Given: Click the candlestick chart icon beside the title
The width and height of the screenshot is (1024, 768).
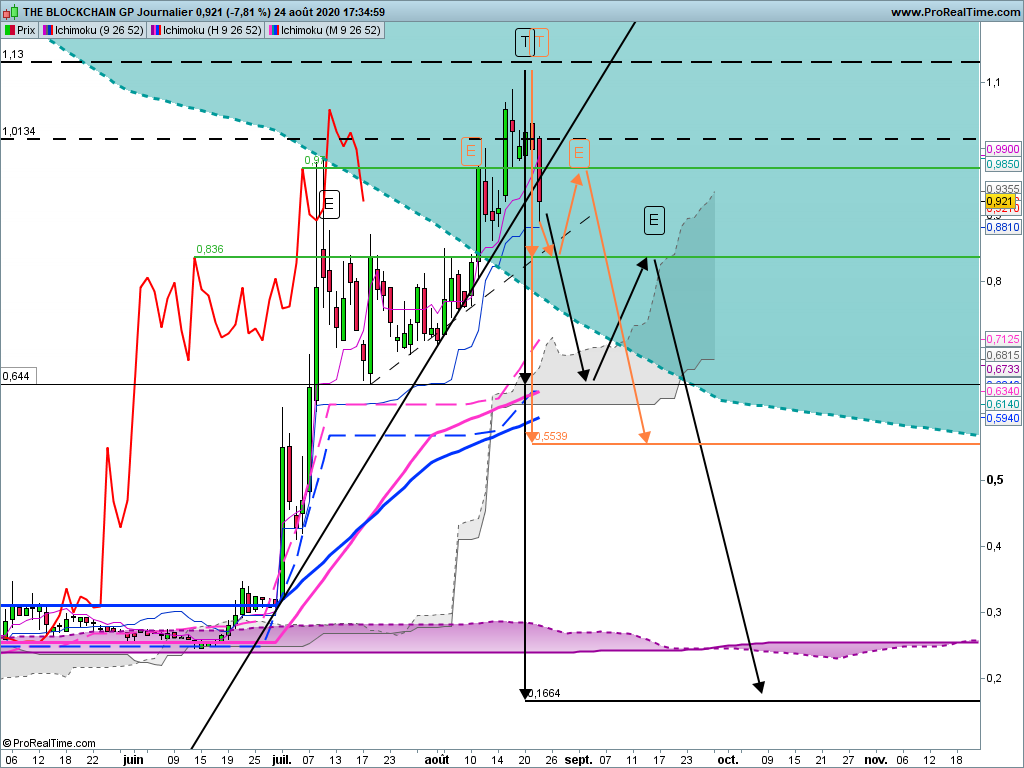Looking at the screenshot, I should click(10, 12).
